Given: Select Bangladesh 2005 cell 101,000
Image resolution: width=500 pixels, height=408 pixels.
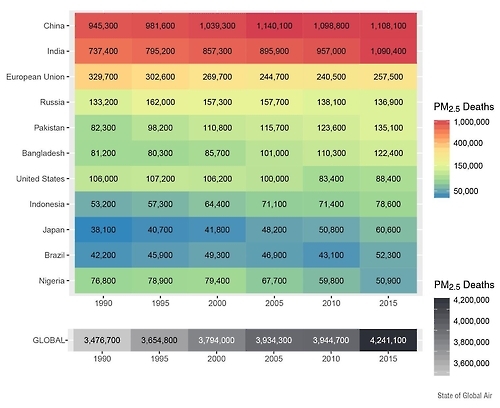Looking at the screenshot, I should coord(274,153).
